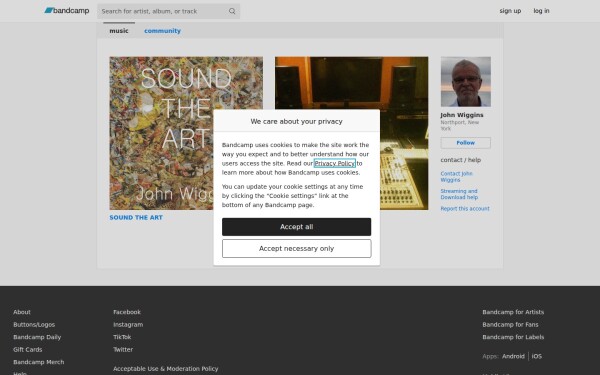The height and width of the screenshot is (375, 600).
Task: Open Bandcamp for Labels link
Action: 513,337
